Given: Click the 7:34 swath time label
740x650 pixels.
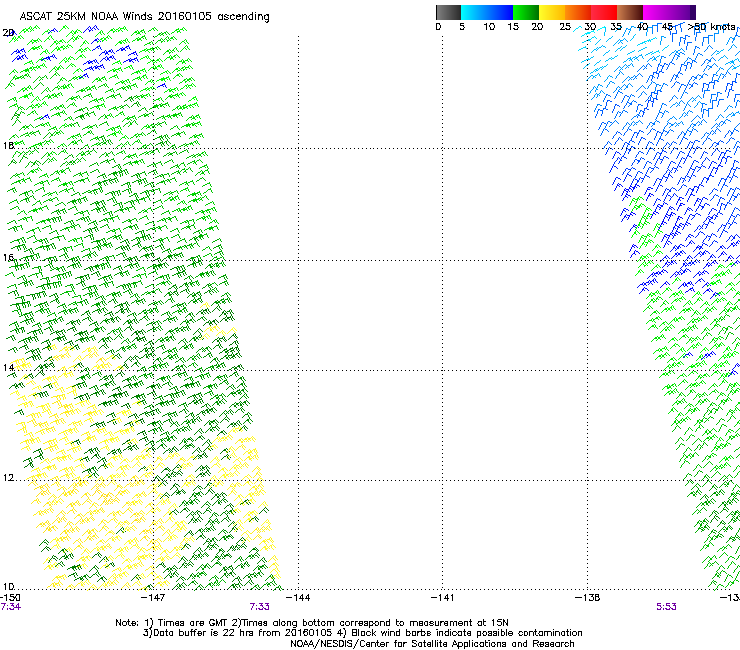Looking at the screenshot, I should coord(10,607).
